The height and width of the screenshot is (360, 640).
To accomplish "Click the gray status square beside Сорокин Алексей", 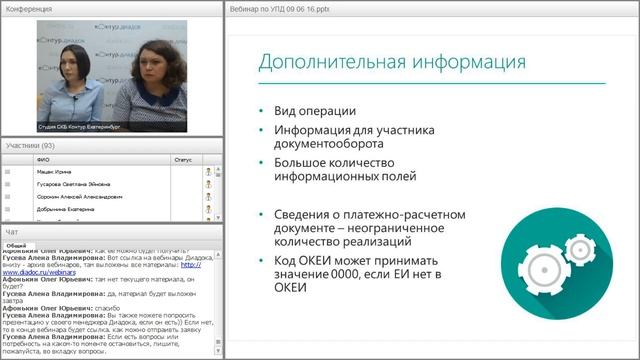I will tap(7, 197).
